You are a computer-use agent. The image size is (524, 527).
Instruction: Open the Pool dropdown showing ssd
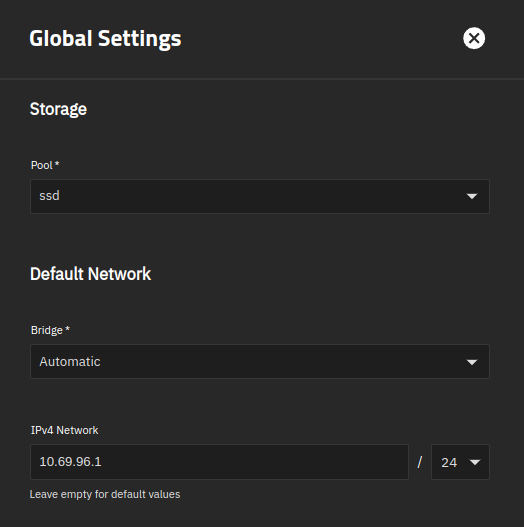(x=260, y=196)
